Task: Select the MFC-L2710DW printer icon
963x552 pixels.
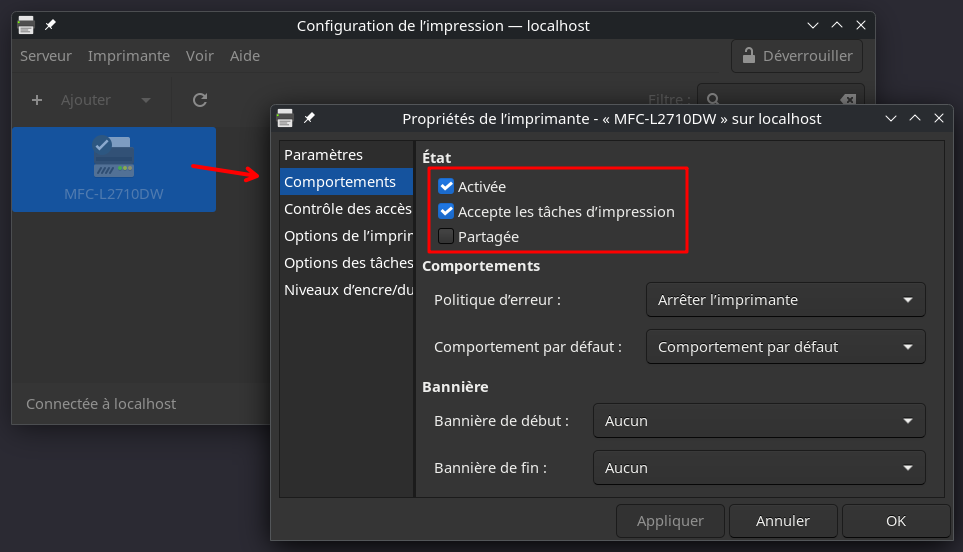Action: tap(114, 158)
